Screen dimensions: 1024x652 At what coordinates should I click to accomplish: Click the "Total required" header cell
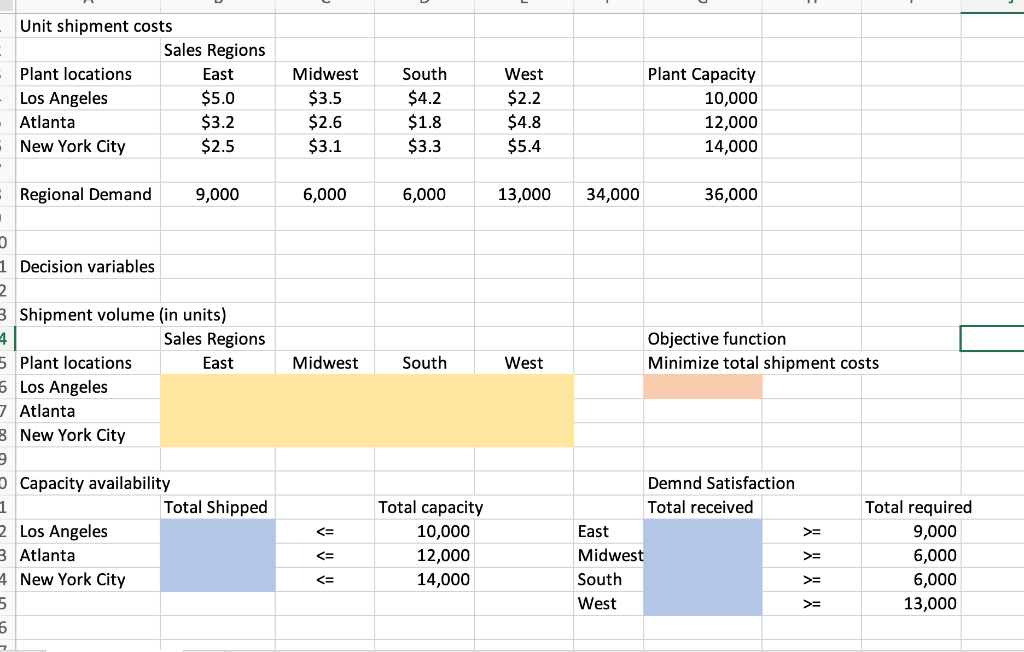(918, 508)
